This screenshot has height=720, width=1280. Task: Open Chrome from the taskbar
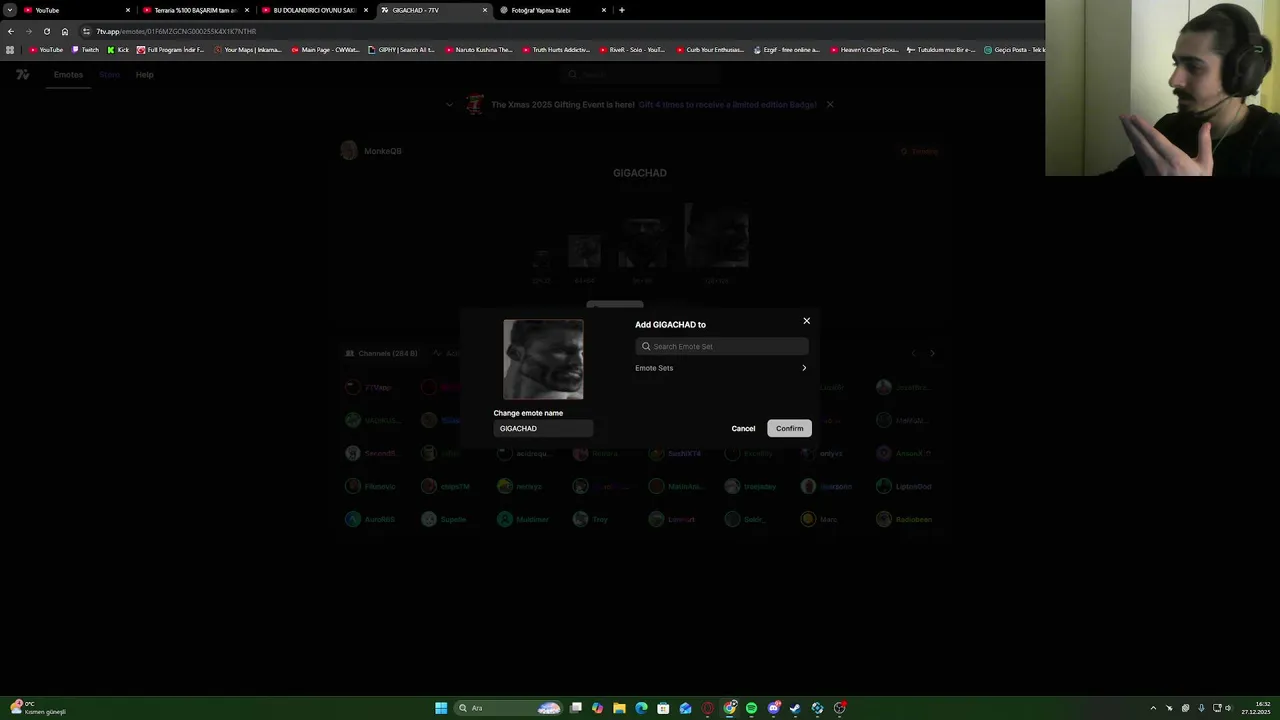[730, 708]
